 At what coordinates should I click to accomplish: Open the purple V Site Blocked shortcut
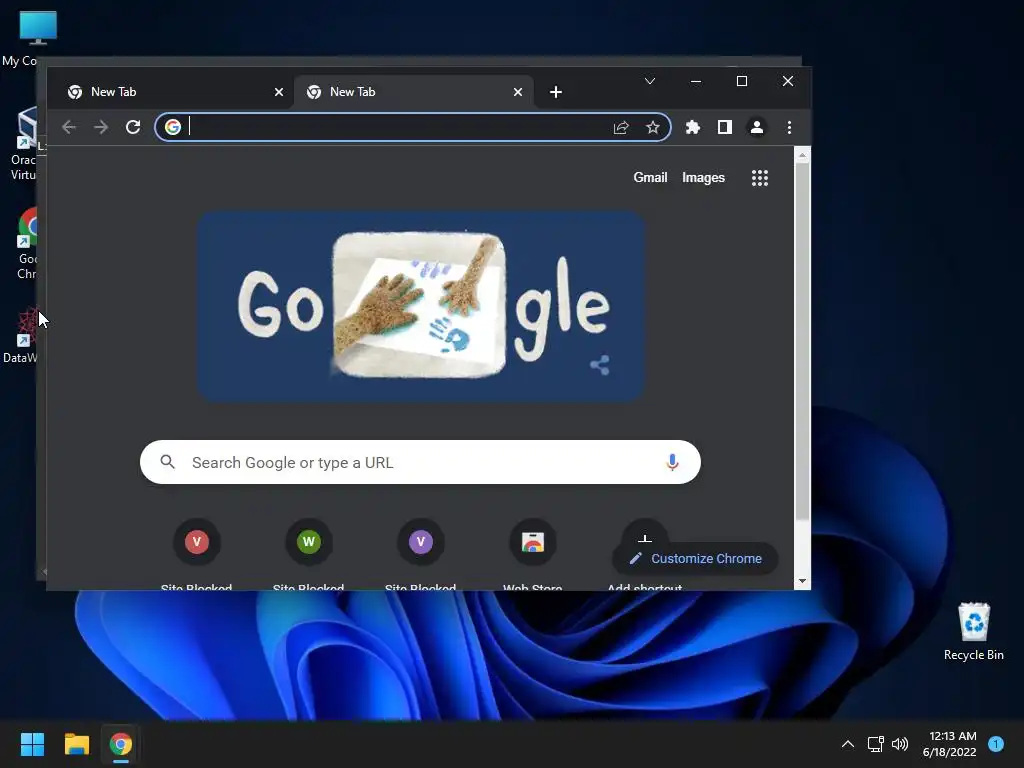[x=421, y=541]
